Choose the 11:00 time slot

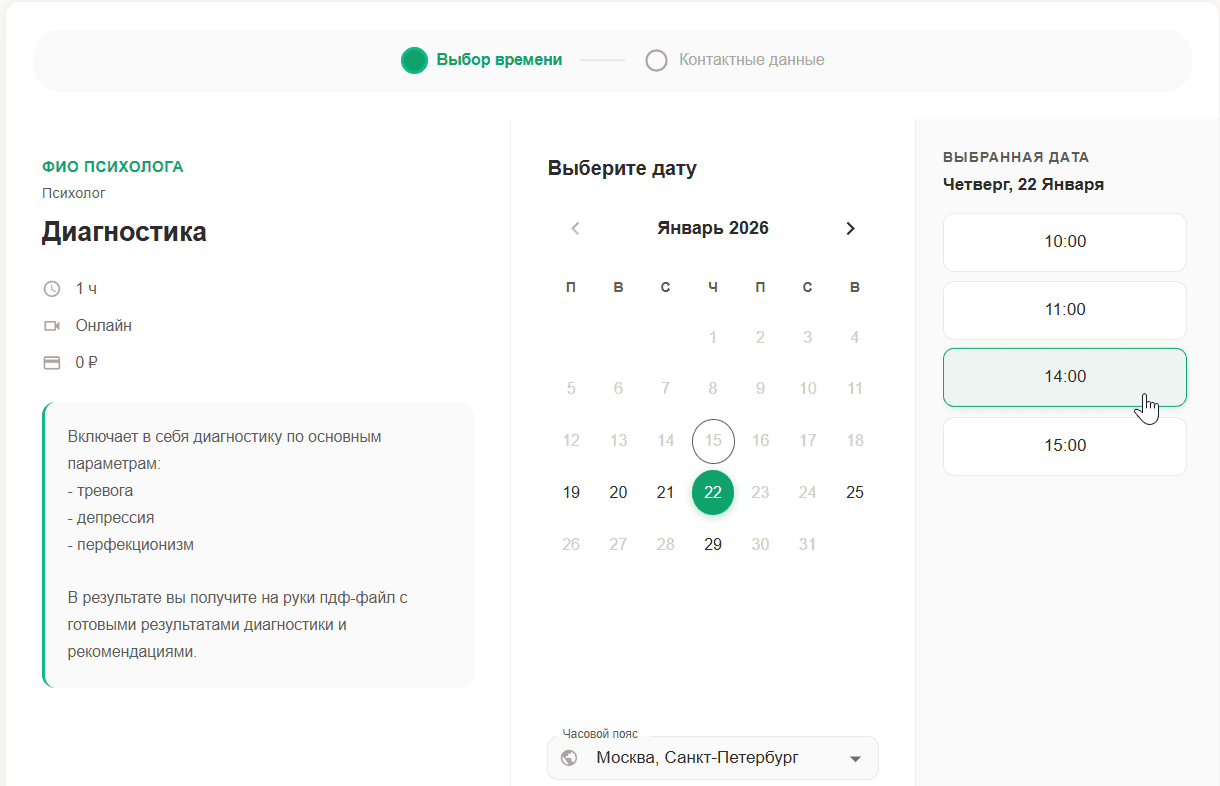point(1064,310)
